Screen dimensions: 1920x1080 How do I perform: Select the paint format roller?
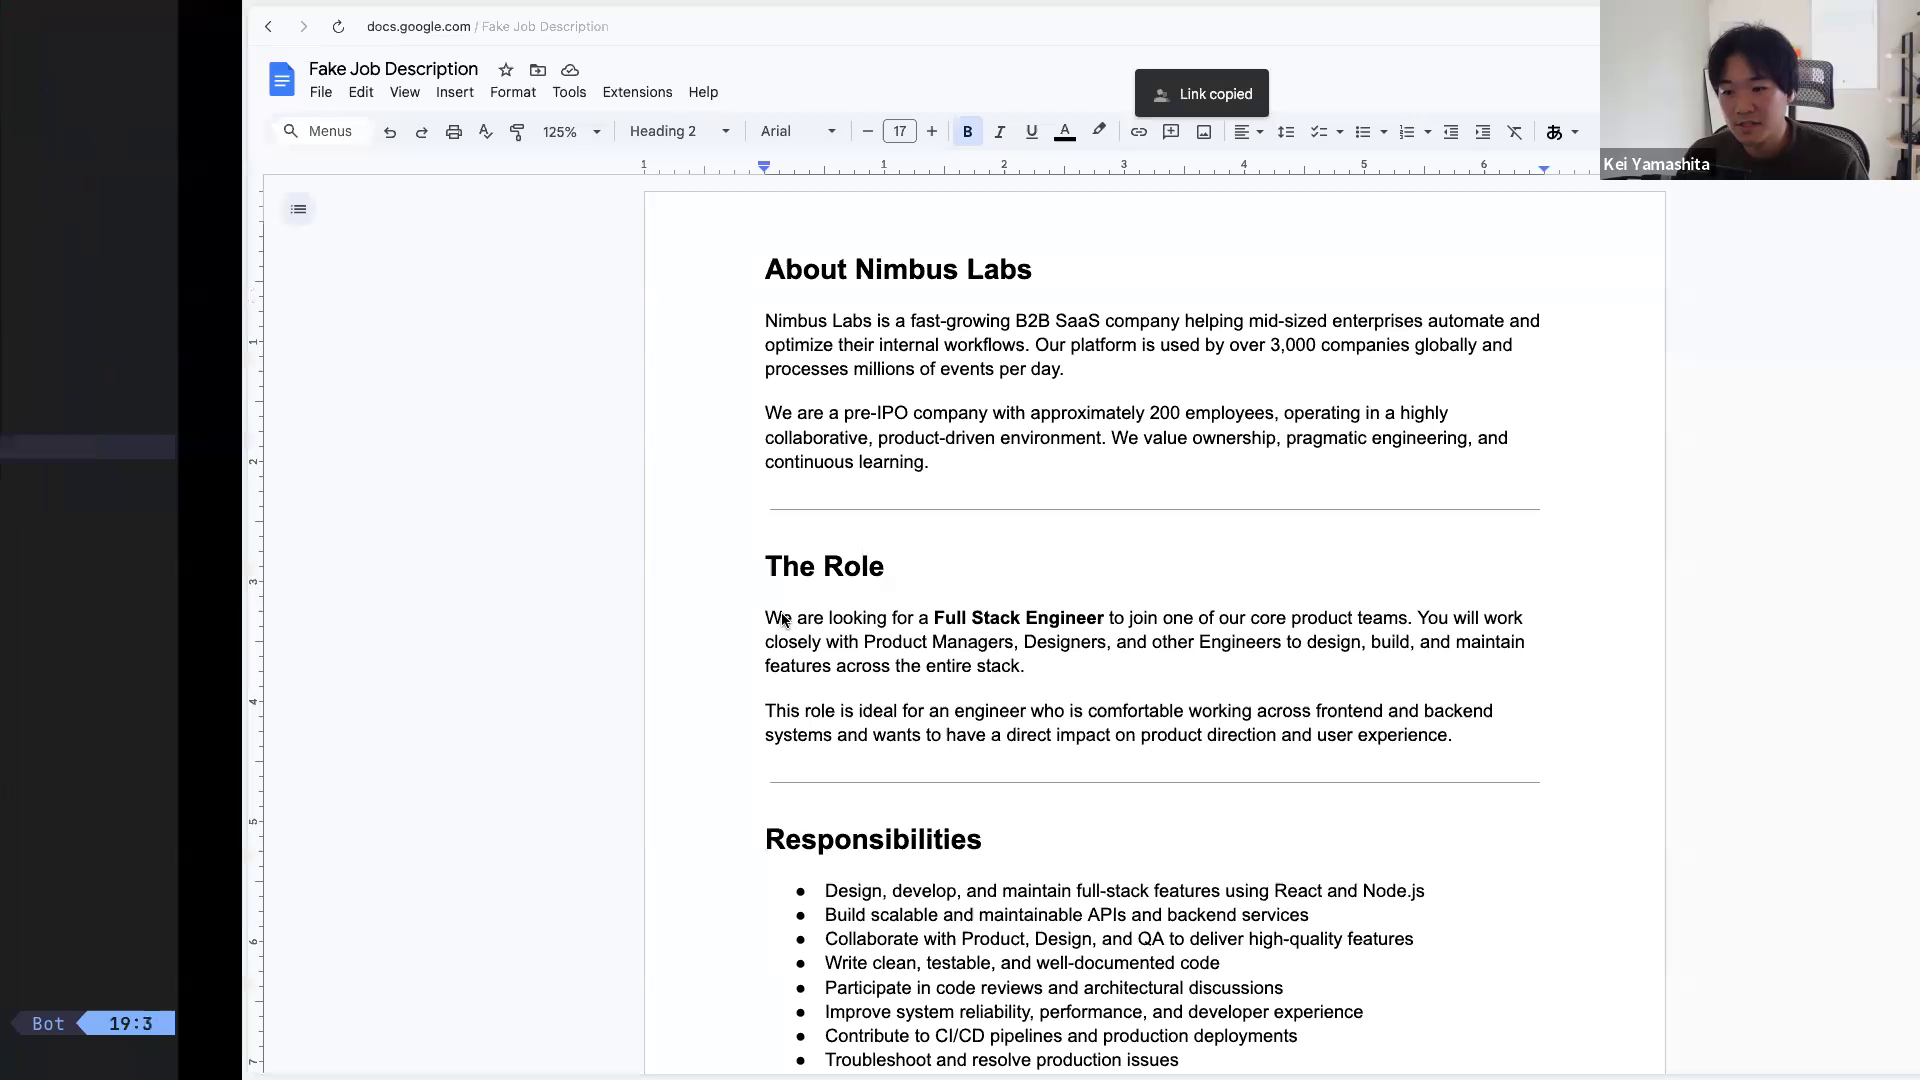pyautogui.click(x=517, y=132)
